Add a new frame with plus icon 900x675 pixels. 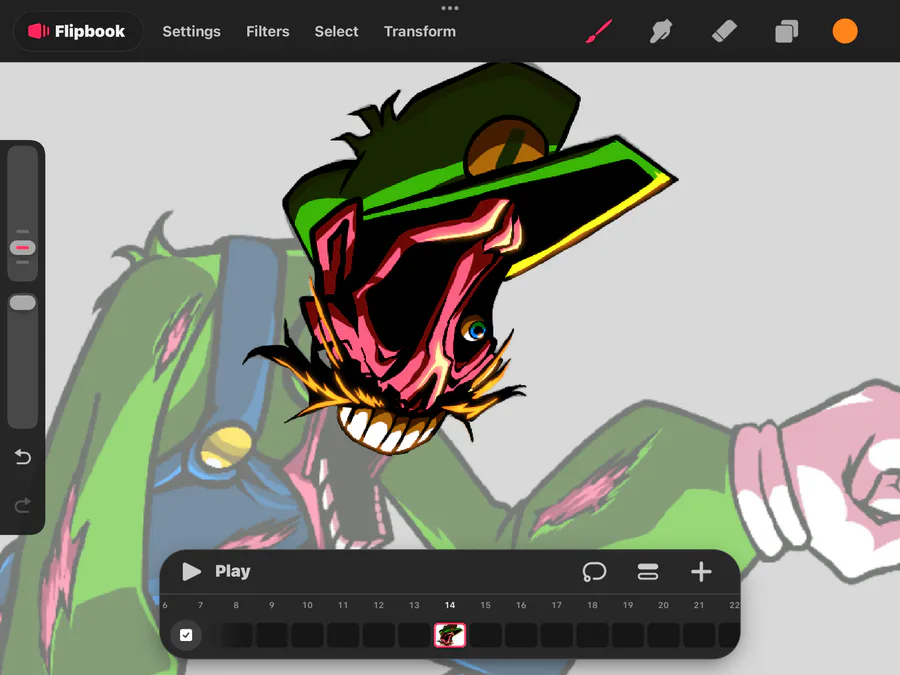coord(701,572)
